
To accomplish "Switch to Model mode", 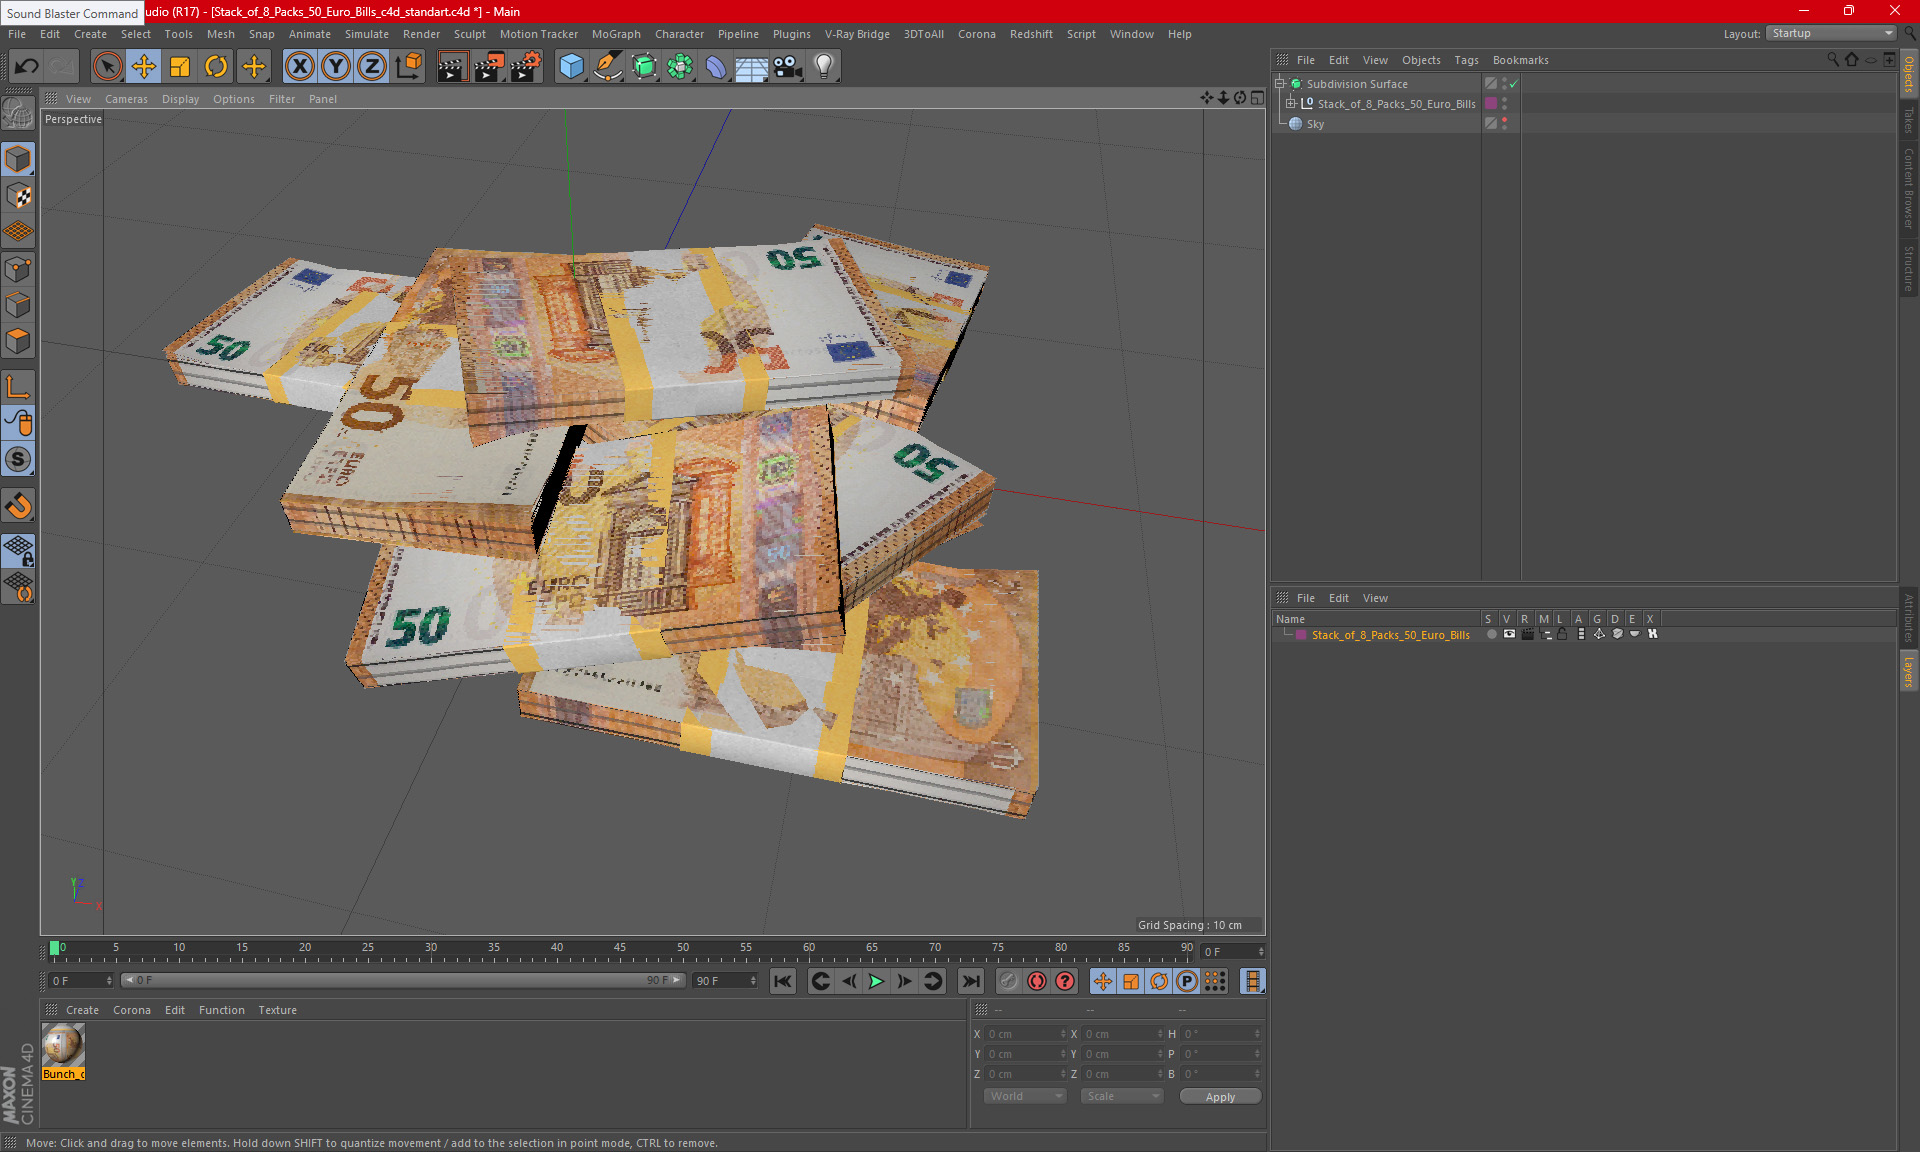I will 18,159.
